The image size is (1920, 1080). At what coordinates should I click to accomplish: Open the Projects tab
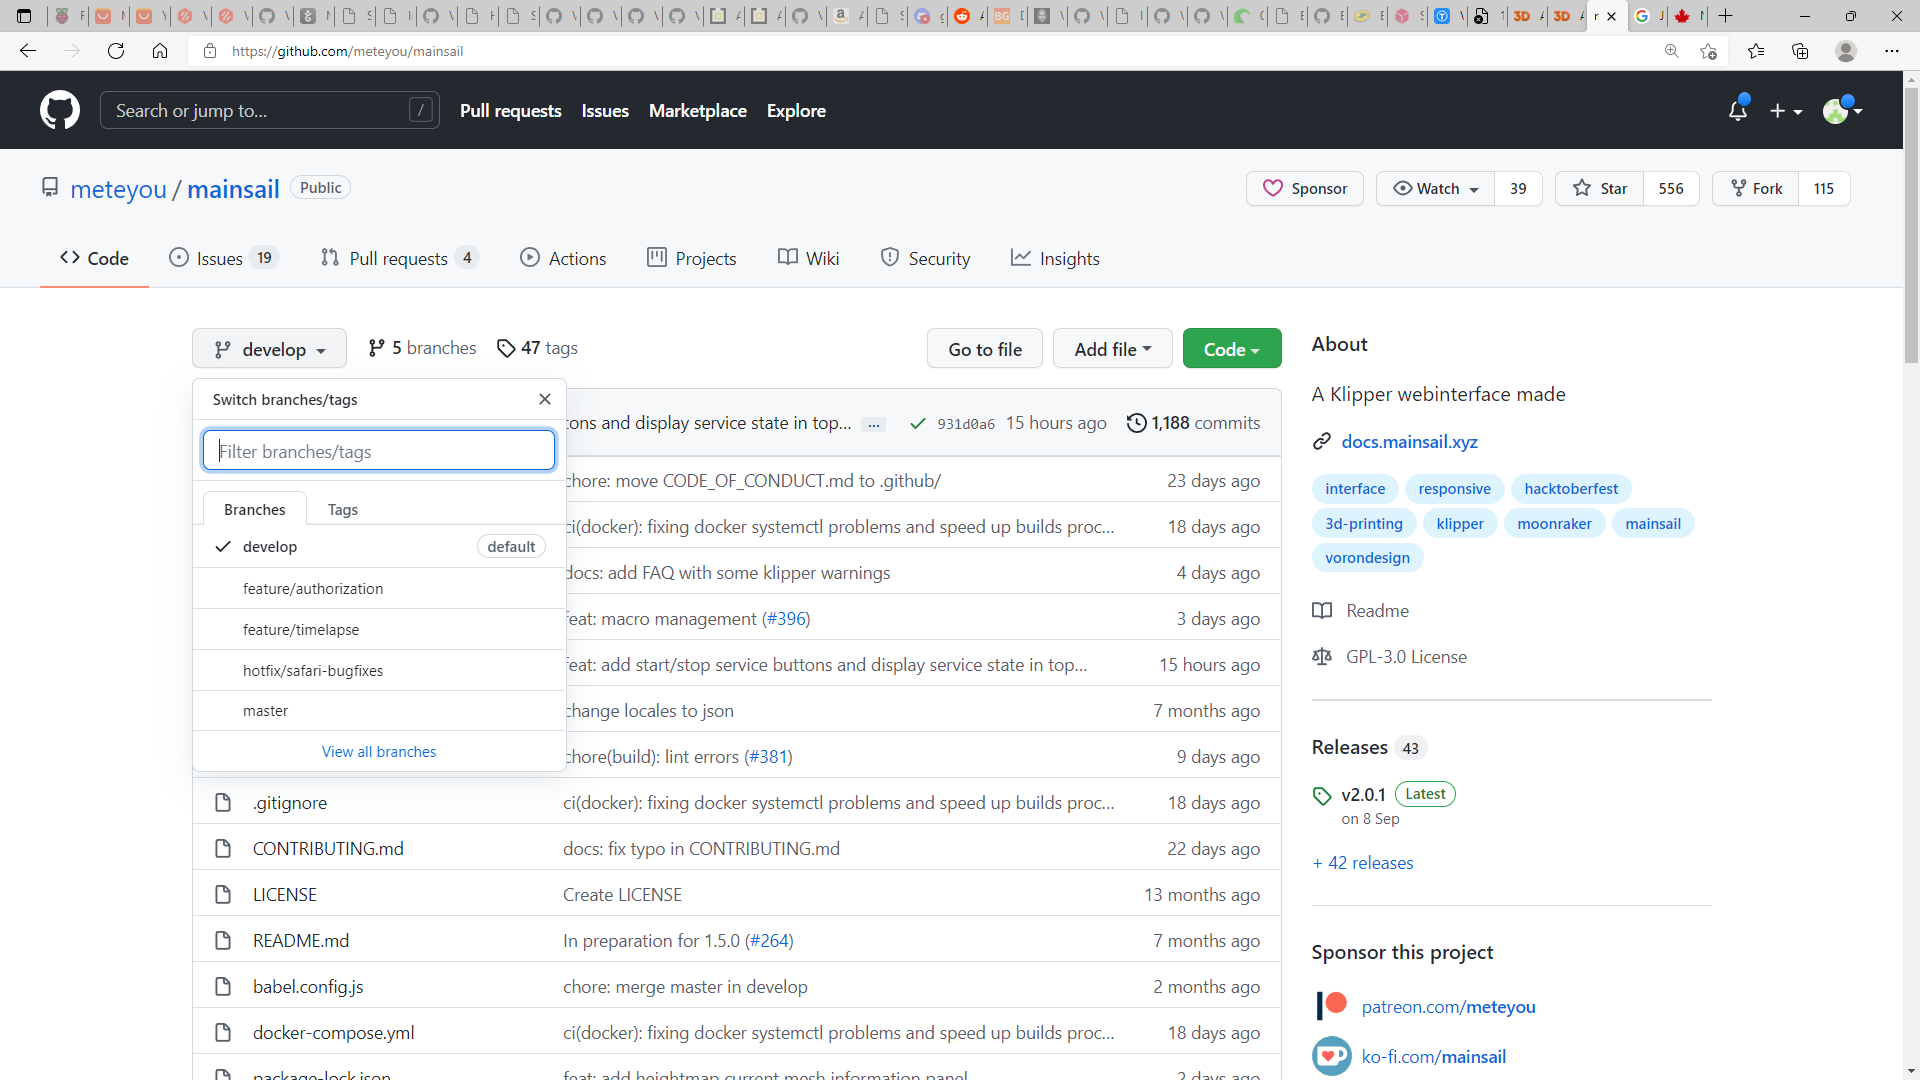click(x=692, y=258)
